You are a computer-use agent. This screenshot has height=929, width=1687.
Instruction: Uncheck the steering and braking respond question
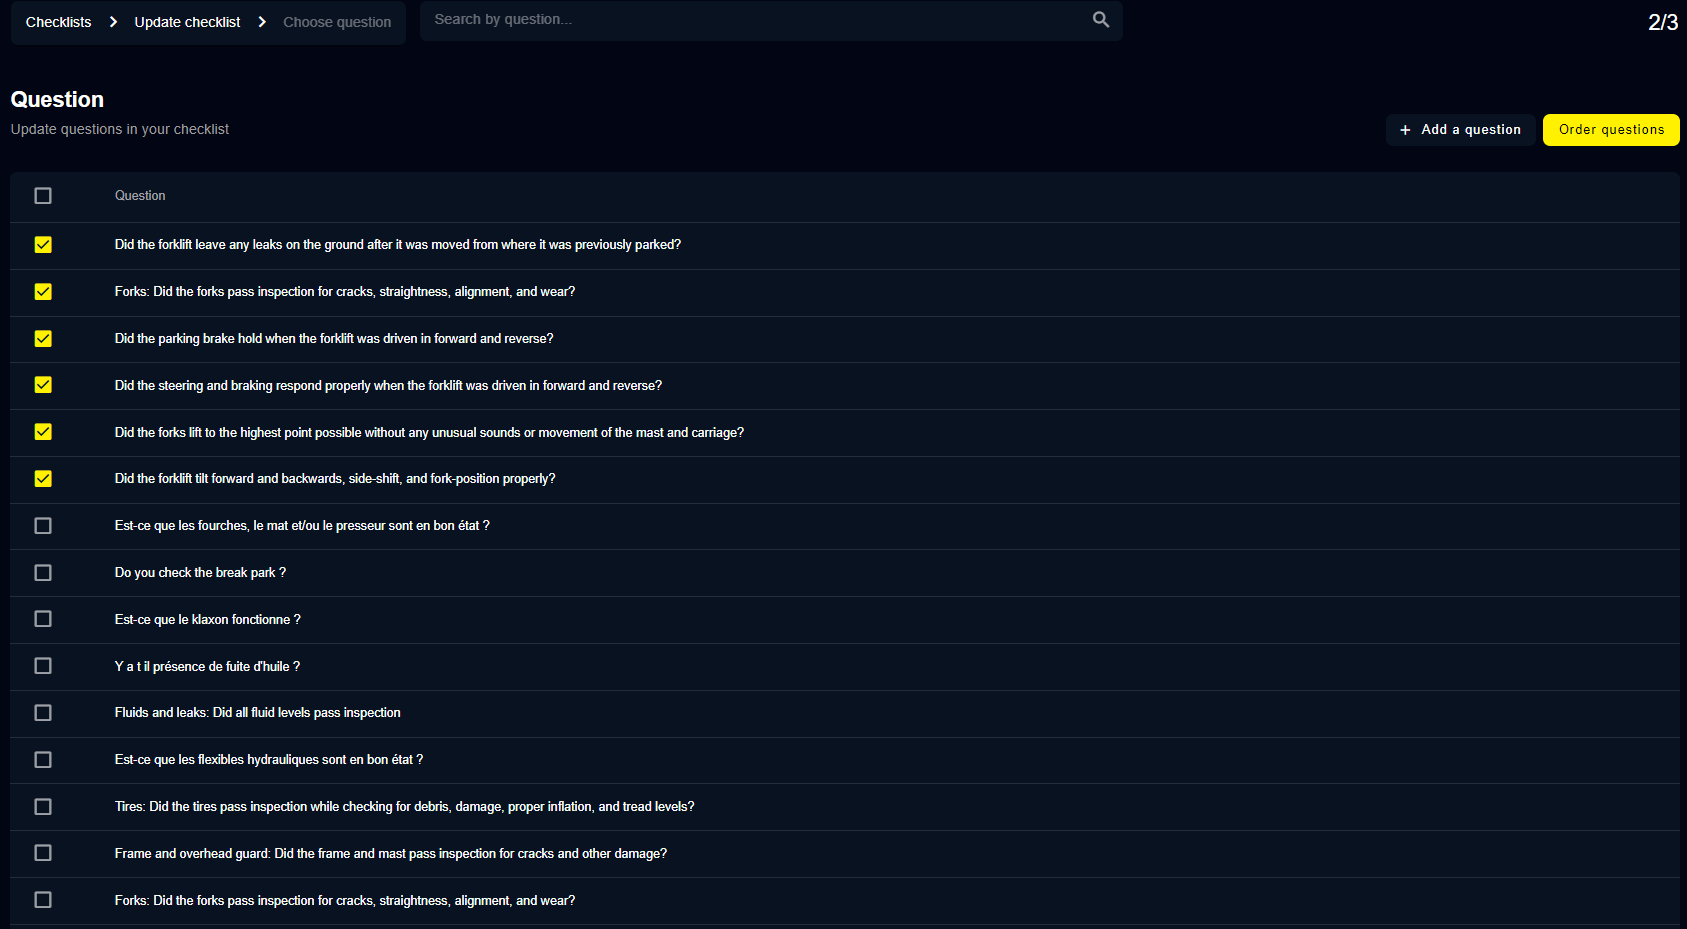tap(43, 385)
